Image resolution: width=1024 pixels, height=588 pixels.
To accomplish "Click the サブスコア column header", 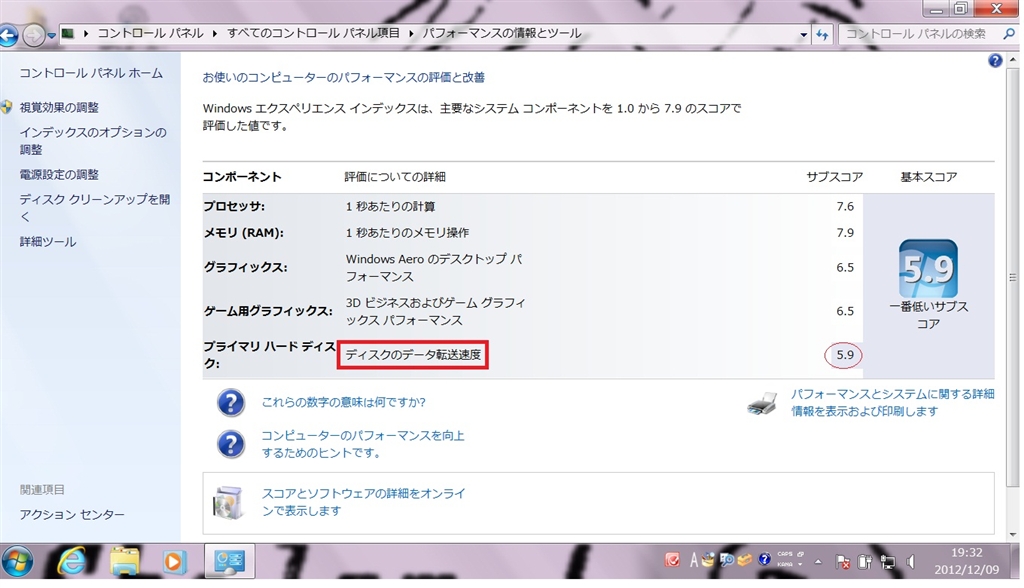I will (835, 177).
